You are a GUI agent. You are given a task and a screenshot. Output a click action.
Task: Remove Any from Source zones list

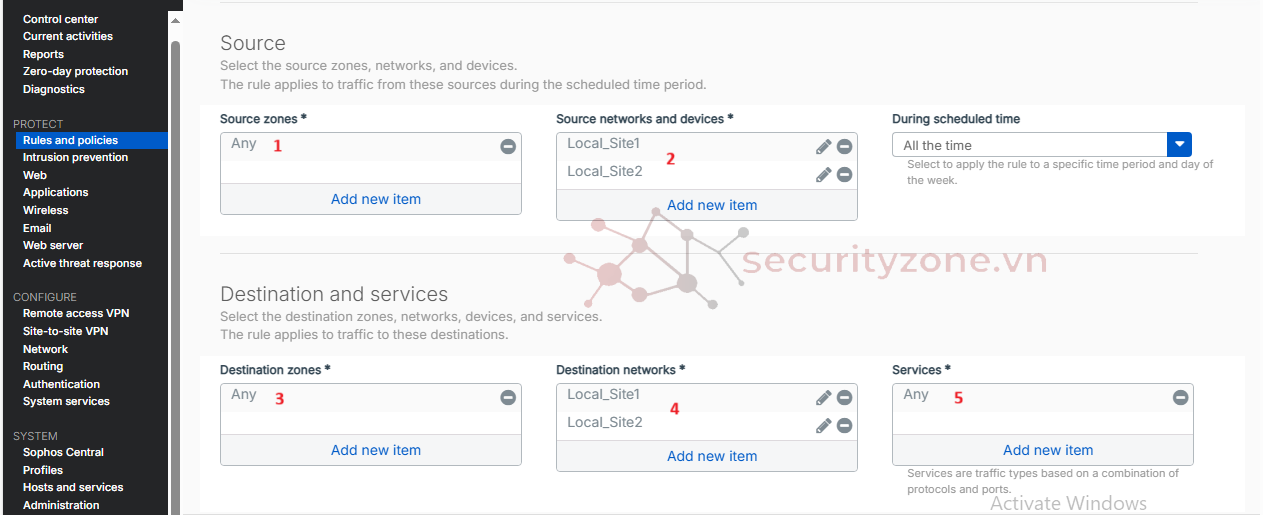pyautogui.click(x=508, y=147)
